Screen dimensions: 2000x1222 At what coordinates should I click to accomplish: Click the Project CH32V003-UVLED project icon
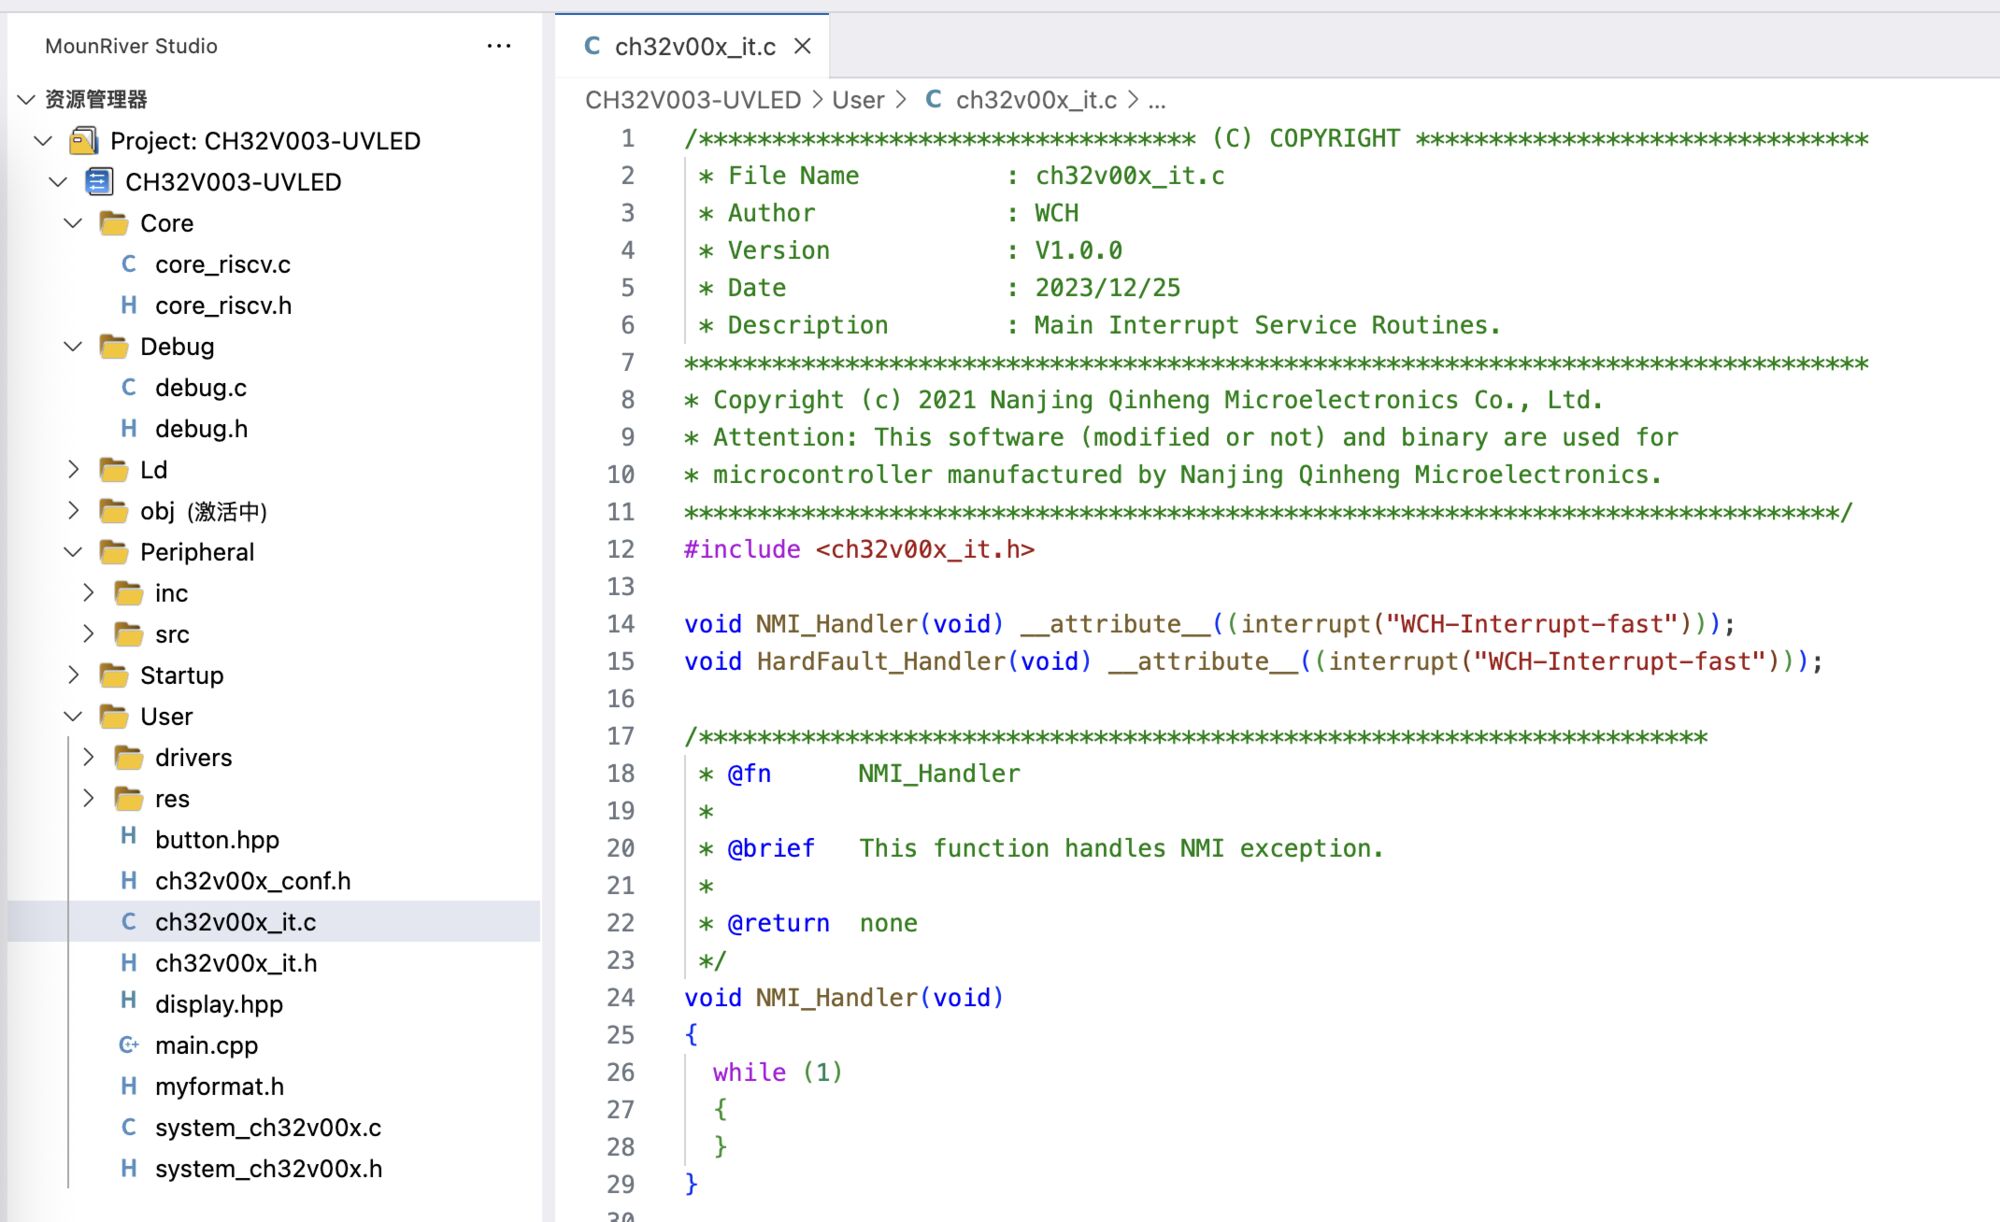click(x=84, y=141)
